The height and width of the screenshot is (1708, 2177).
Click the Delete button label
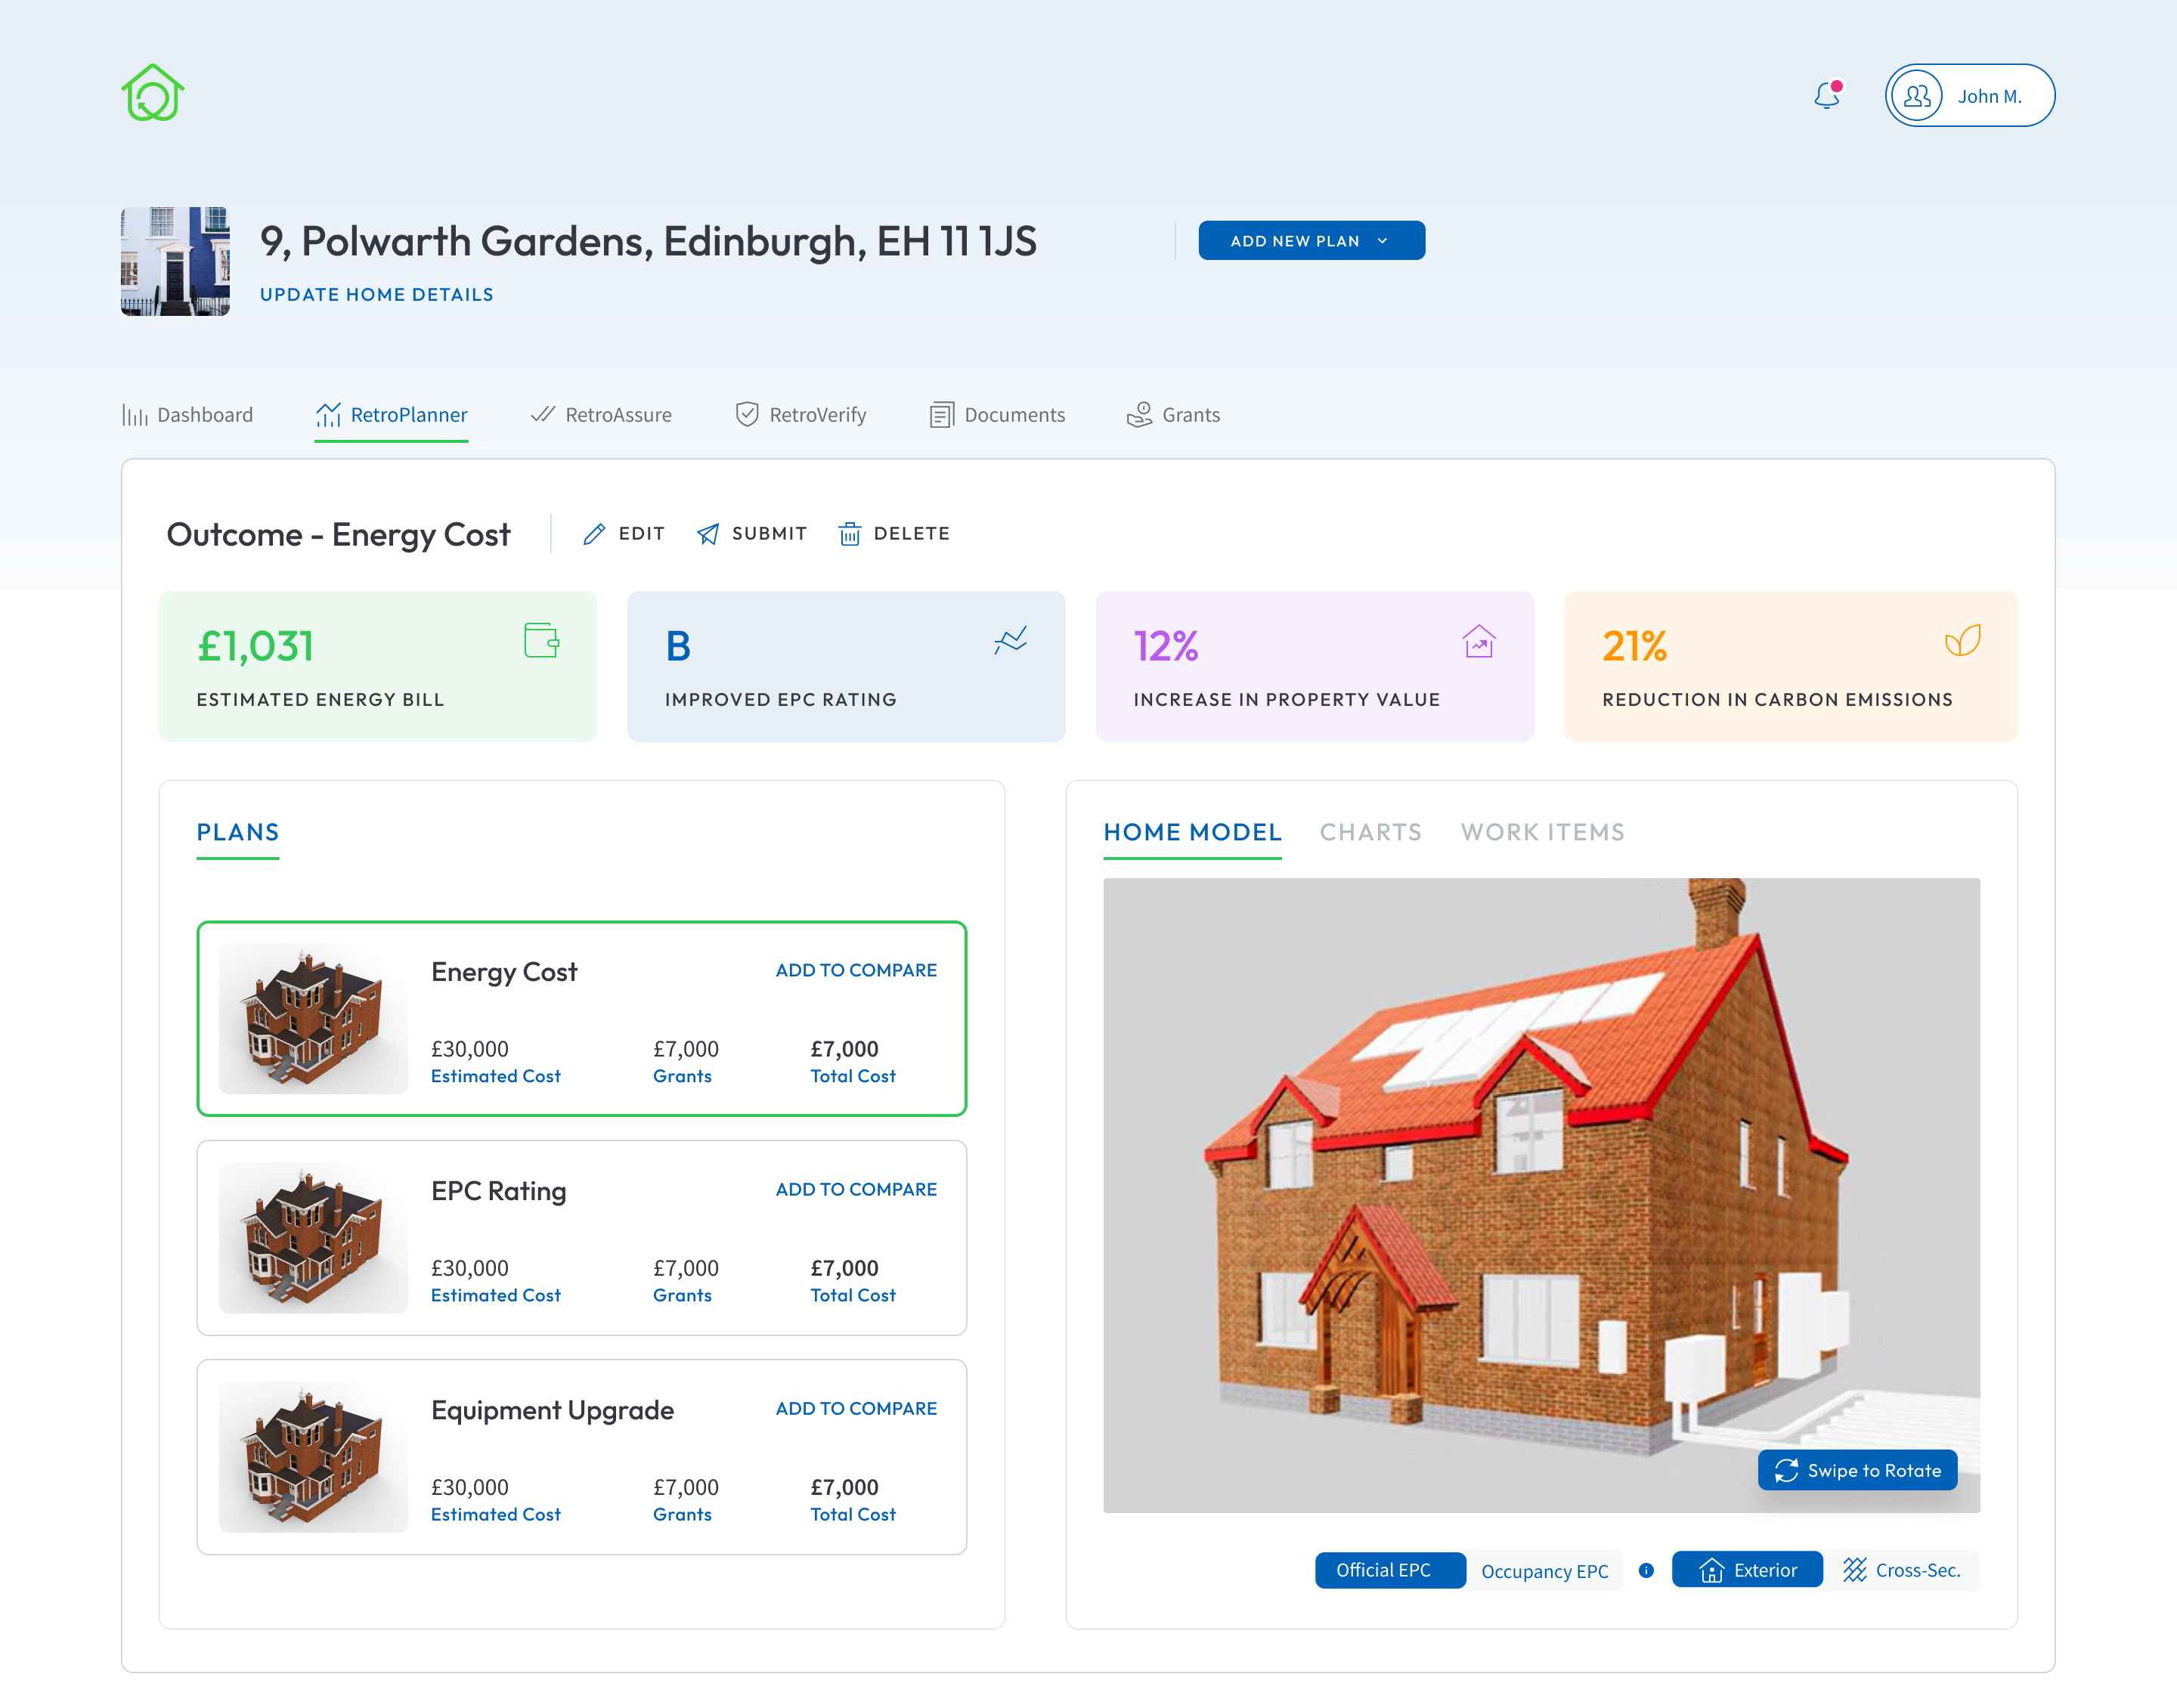pyautogui.click(x=911, y=534)
